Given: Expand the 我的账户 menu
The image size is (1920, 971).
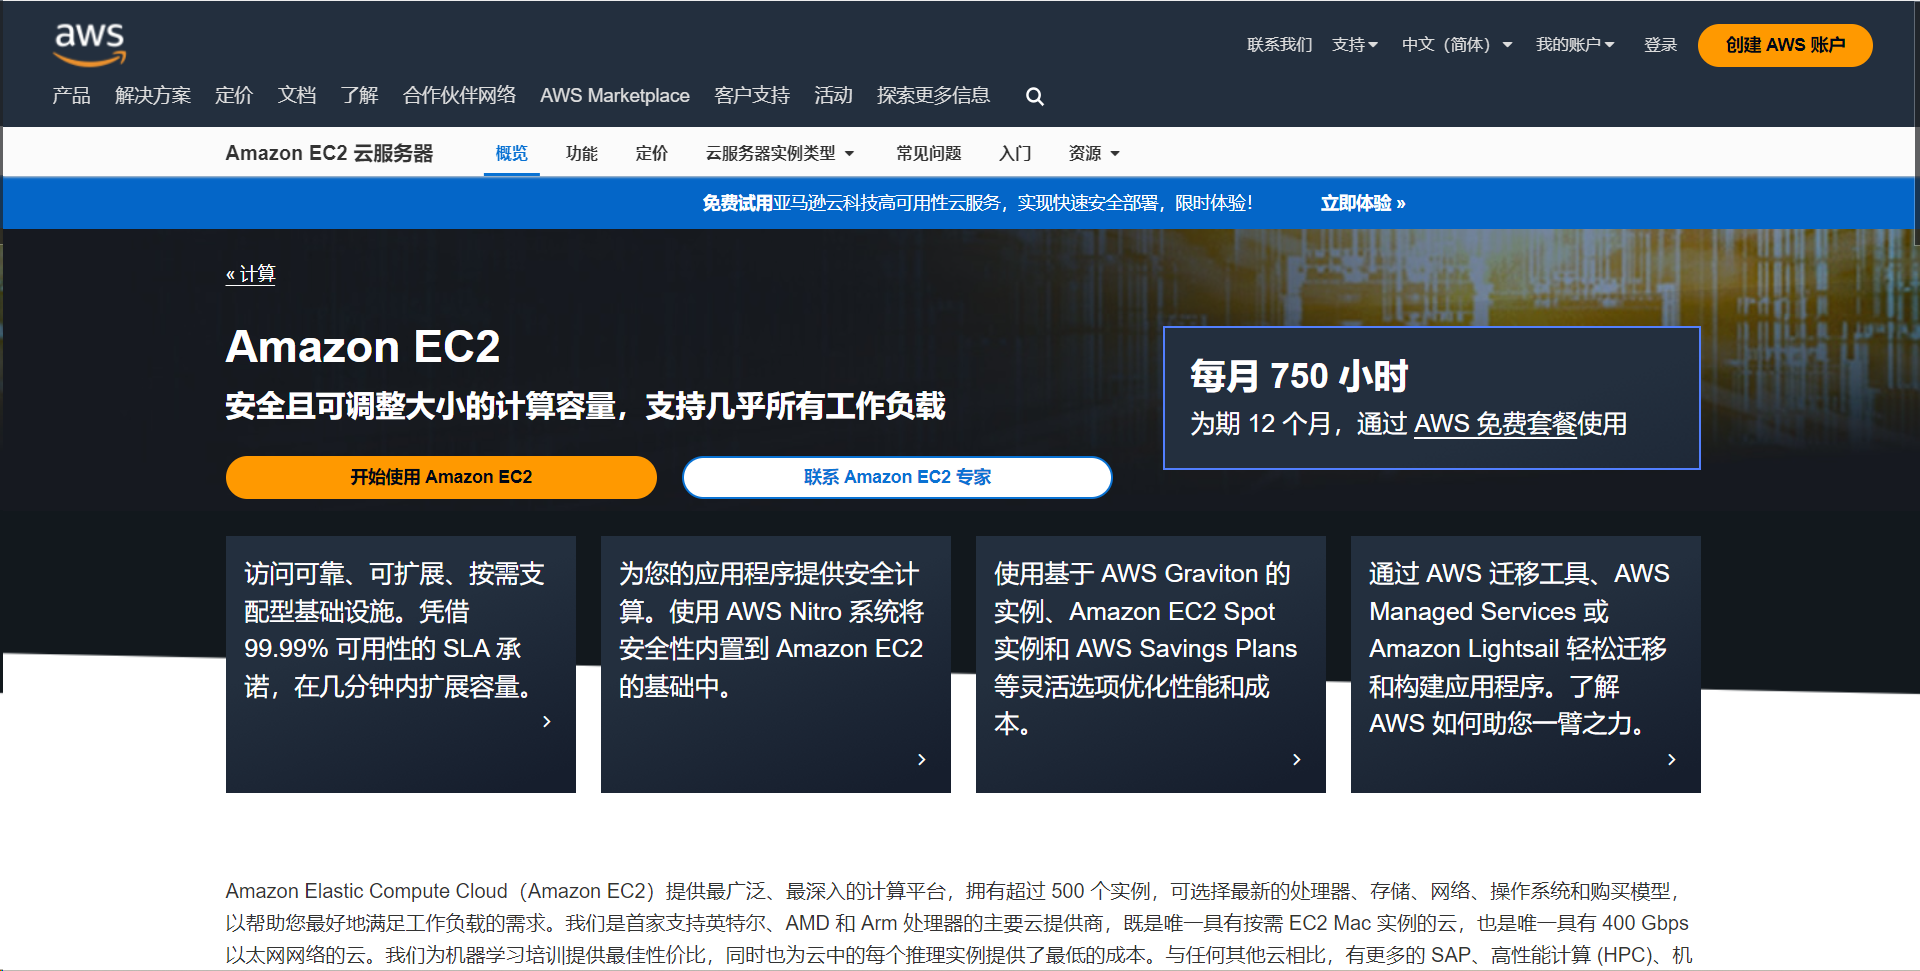Looking at the screenshot, I should pyautogui.click(x=1575, y=44).
